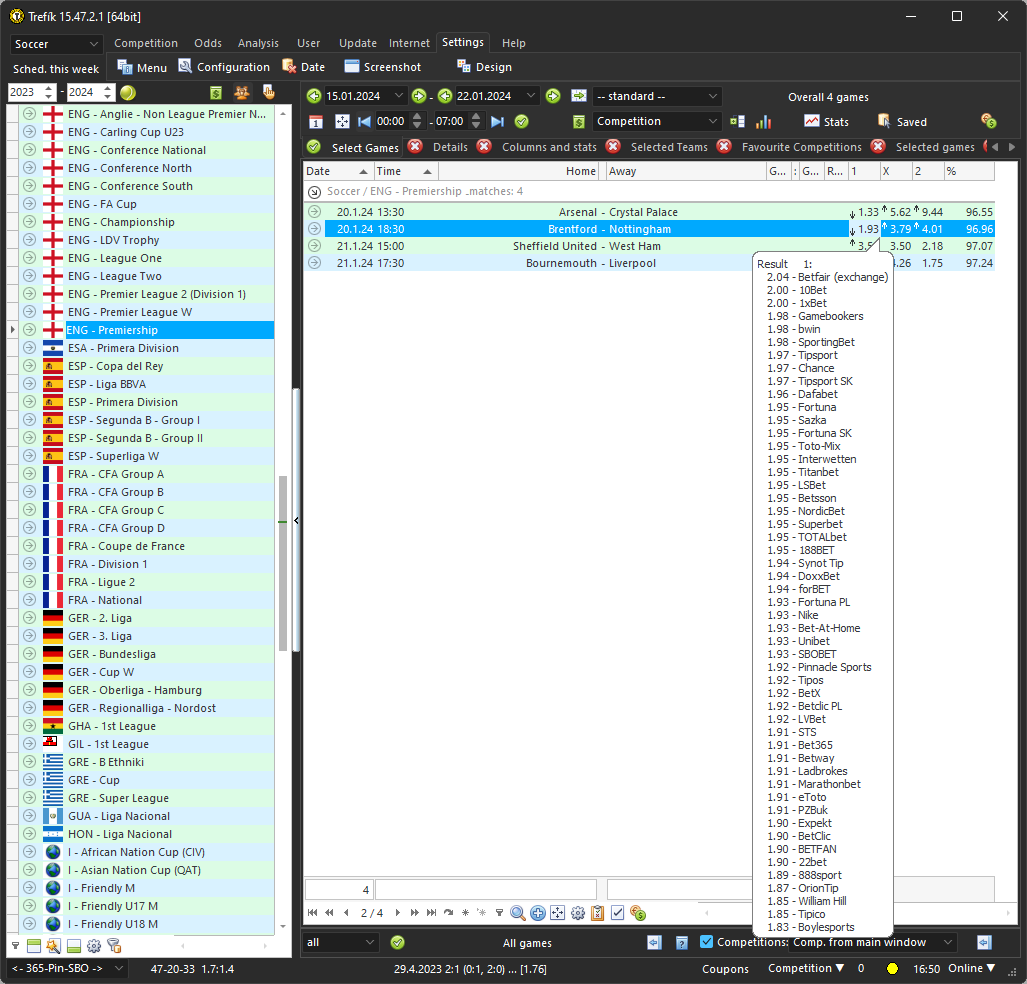Toggle the checkmark icon in grid toolbar
The image size is (1027, 984).
[x=617, y=912]
